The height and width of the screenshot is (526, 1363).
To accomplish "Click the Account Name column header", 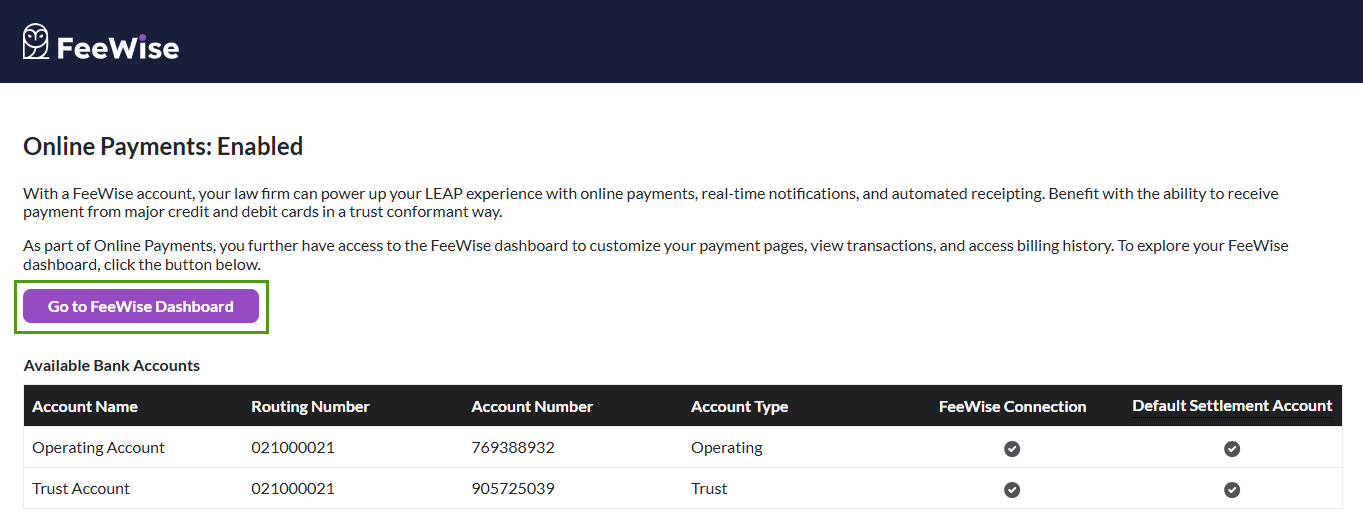I will pyautogui.click(x=85, y=407).
